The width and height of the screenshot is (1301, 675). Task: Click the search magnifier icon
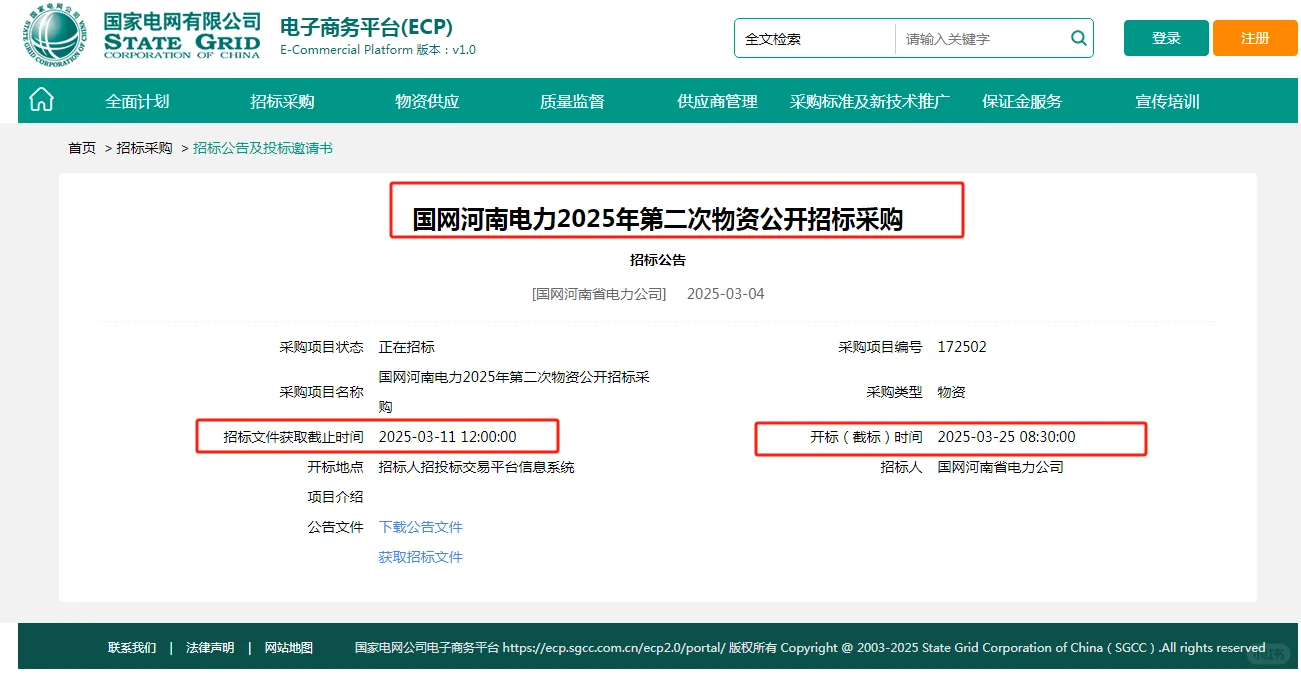1078,38
